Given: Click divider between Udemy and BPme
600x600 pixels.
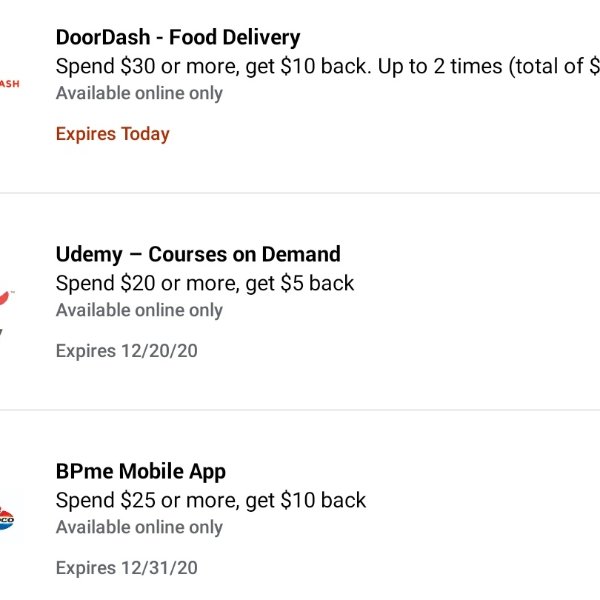Looking at the screenshot, I should coord(300,410).
